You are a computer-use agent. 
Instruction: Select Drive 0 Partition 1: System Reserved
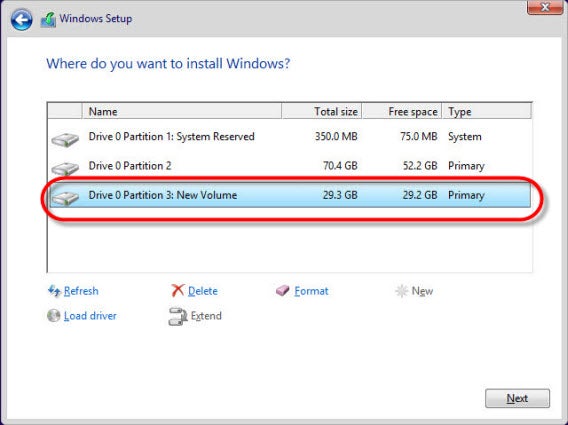[290, 137]
